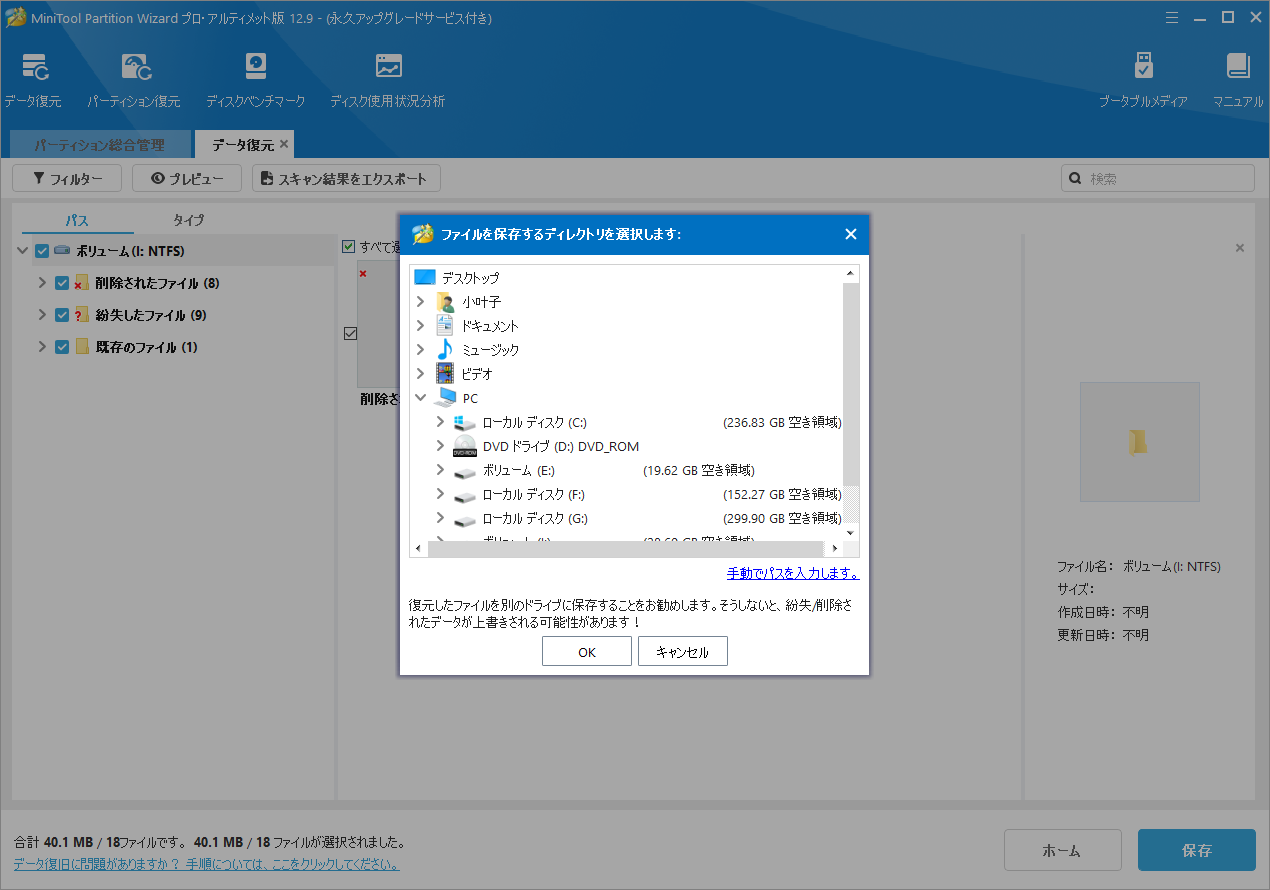The image size is (1270, 890).
Task: Confirm with the OK button
Action: [587, 652]
